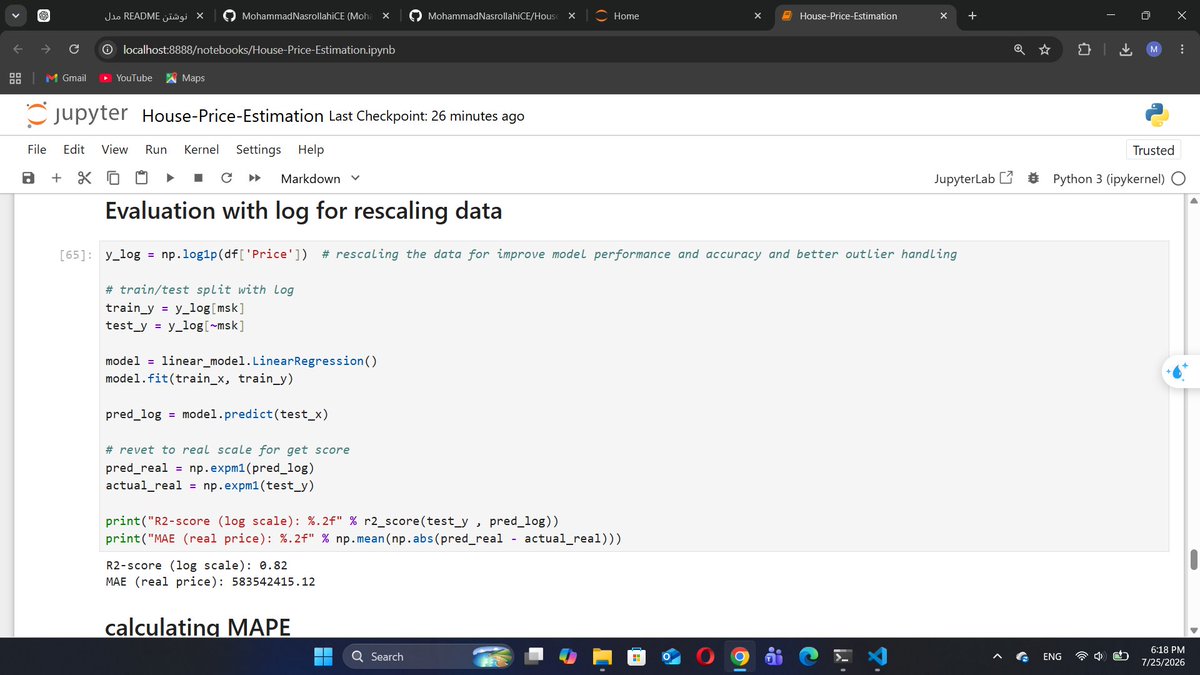Open the Kernel menu

coord(201,149)
